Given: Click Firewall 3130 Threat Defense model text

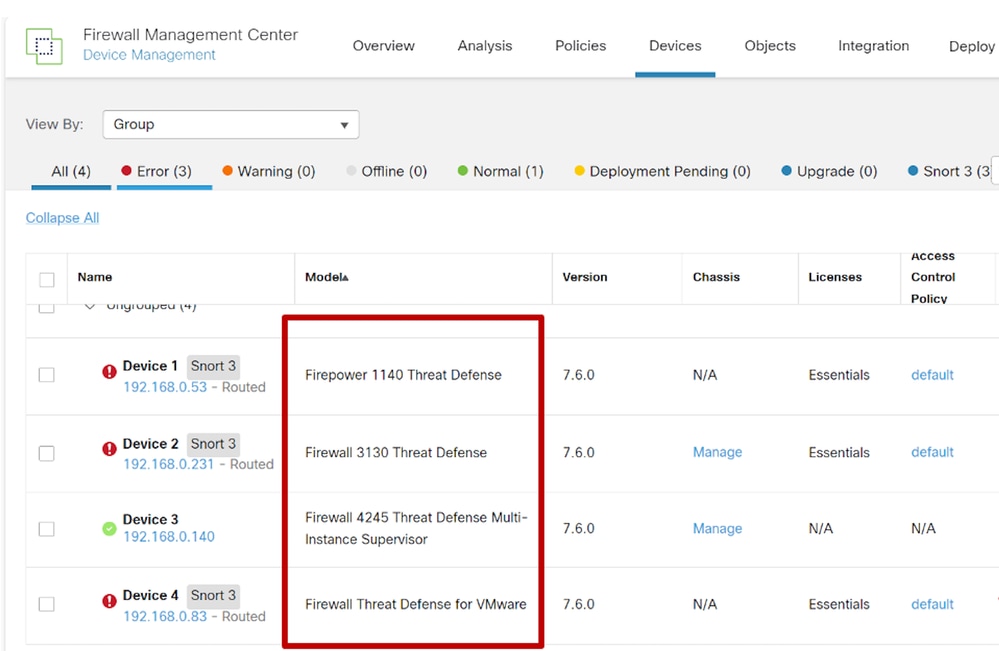Looking at the screenshot, I should click(396, 453).
